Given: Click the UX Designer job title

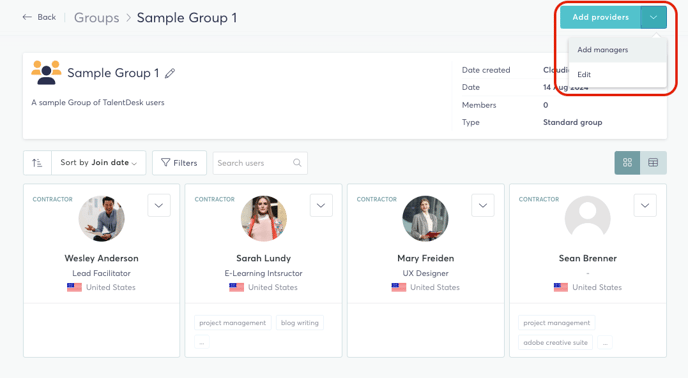Looking at the screenshot, I should tap(426, 273).
